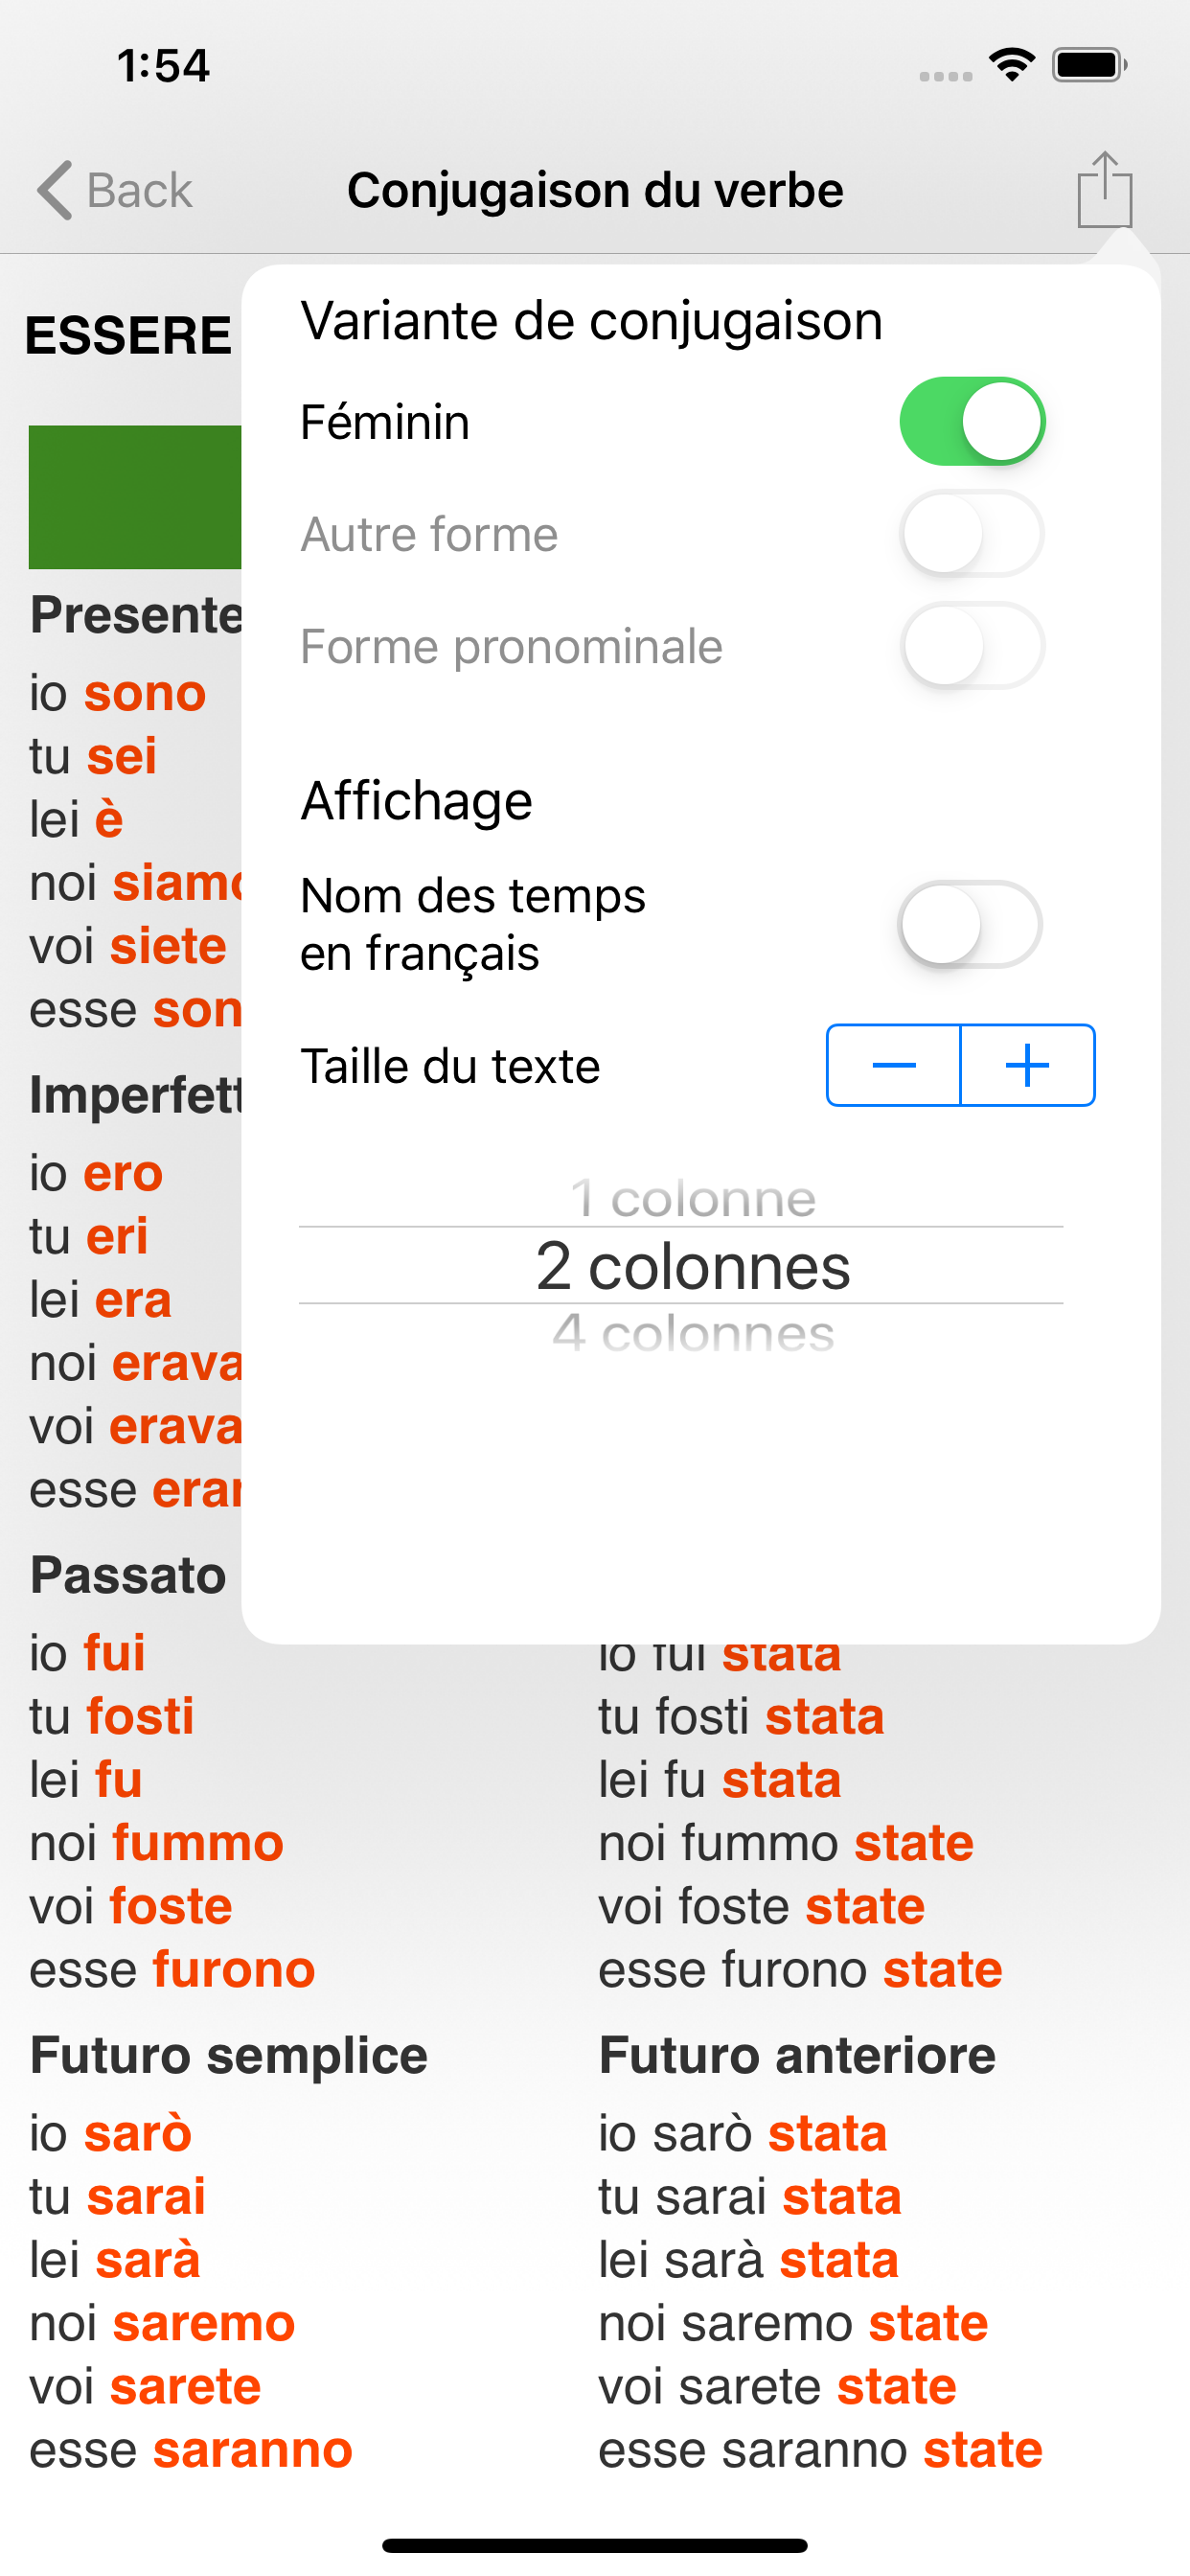
Task: Enable Nom des temps en français
Action: point(970,924)
